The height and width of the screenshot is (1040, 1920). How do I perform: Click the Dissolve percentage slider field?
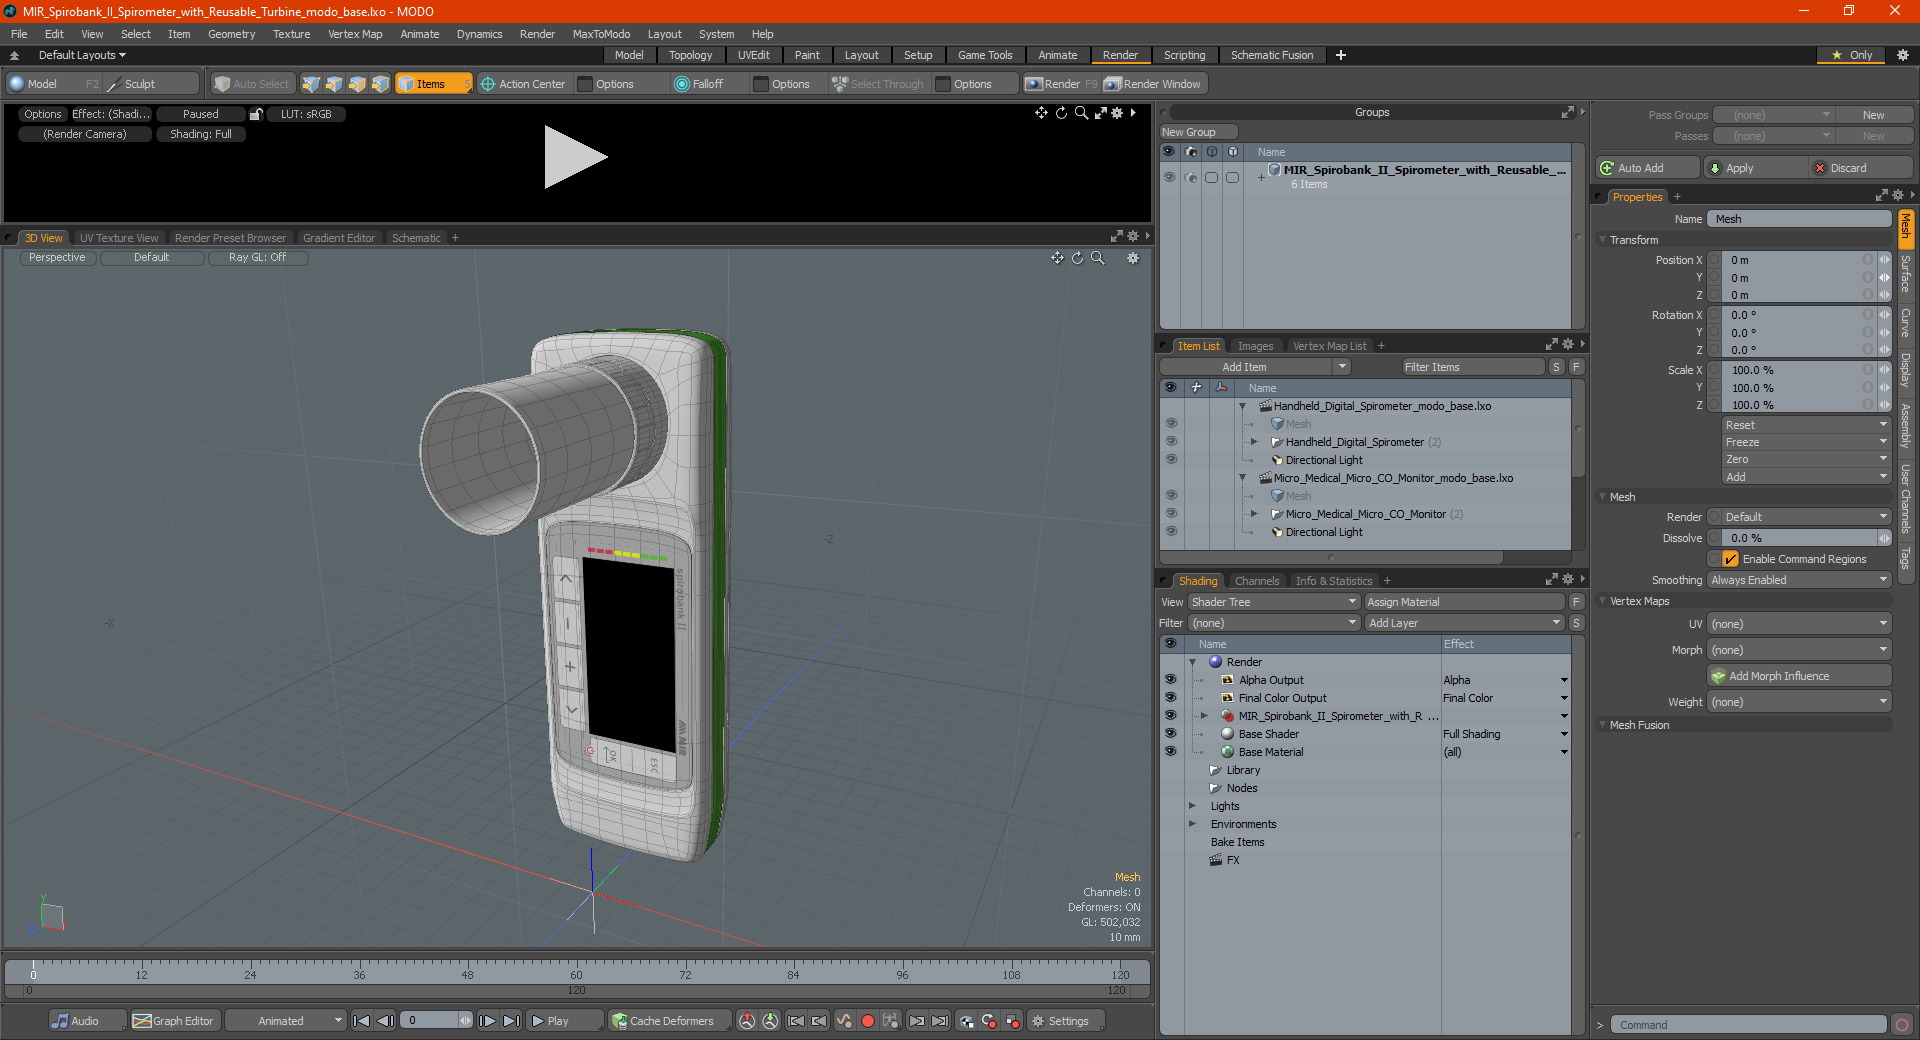tap(1799, 538)
